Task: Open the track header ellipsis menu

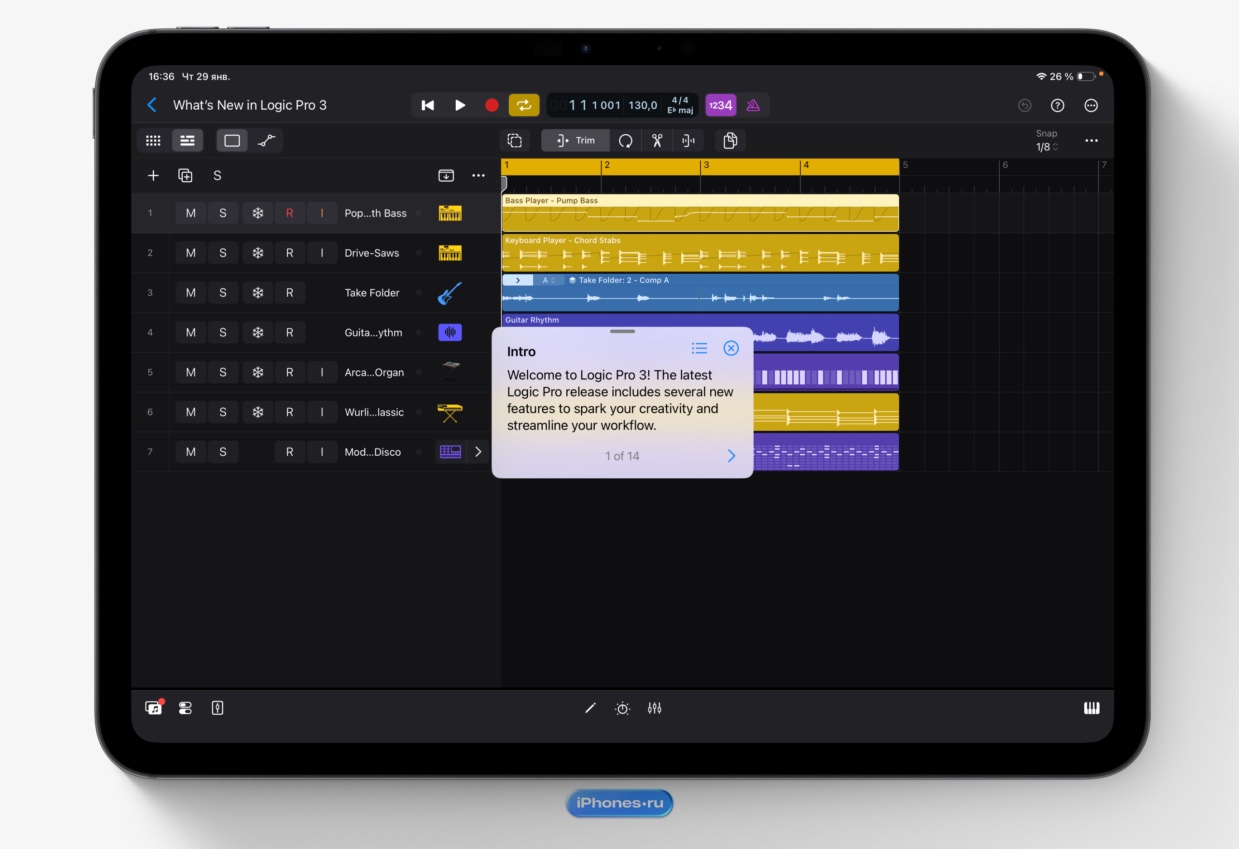Action: [478, 176]
